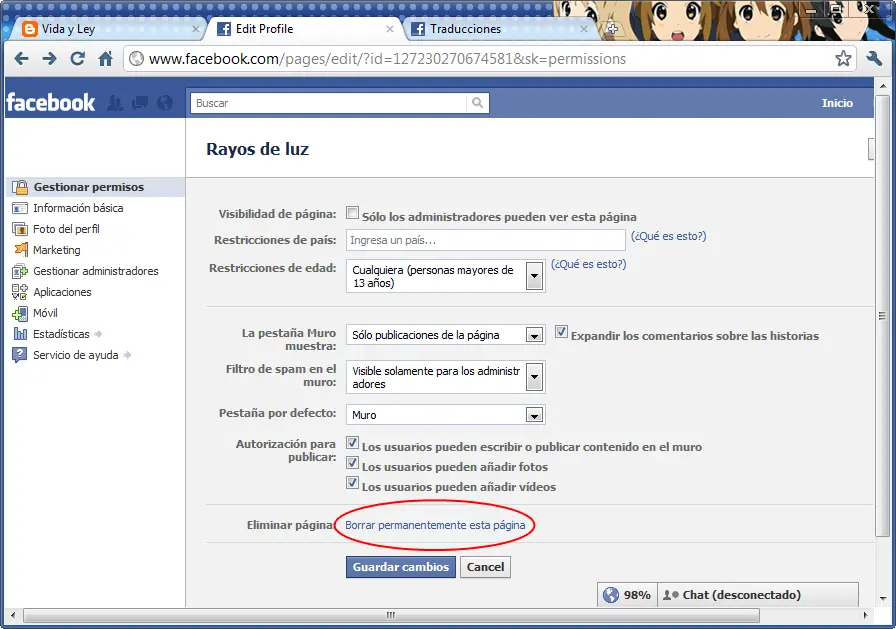Click the Gestionar permisos lock icon
Image resolution: width=896 pixels, height=629 pixels.
20,187
